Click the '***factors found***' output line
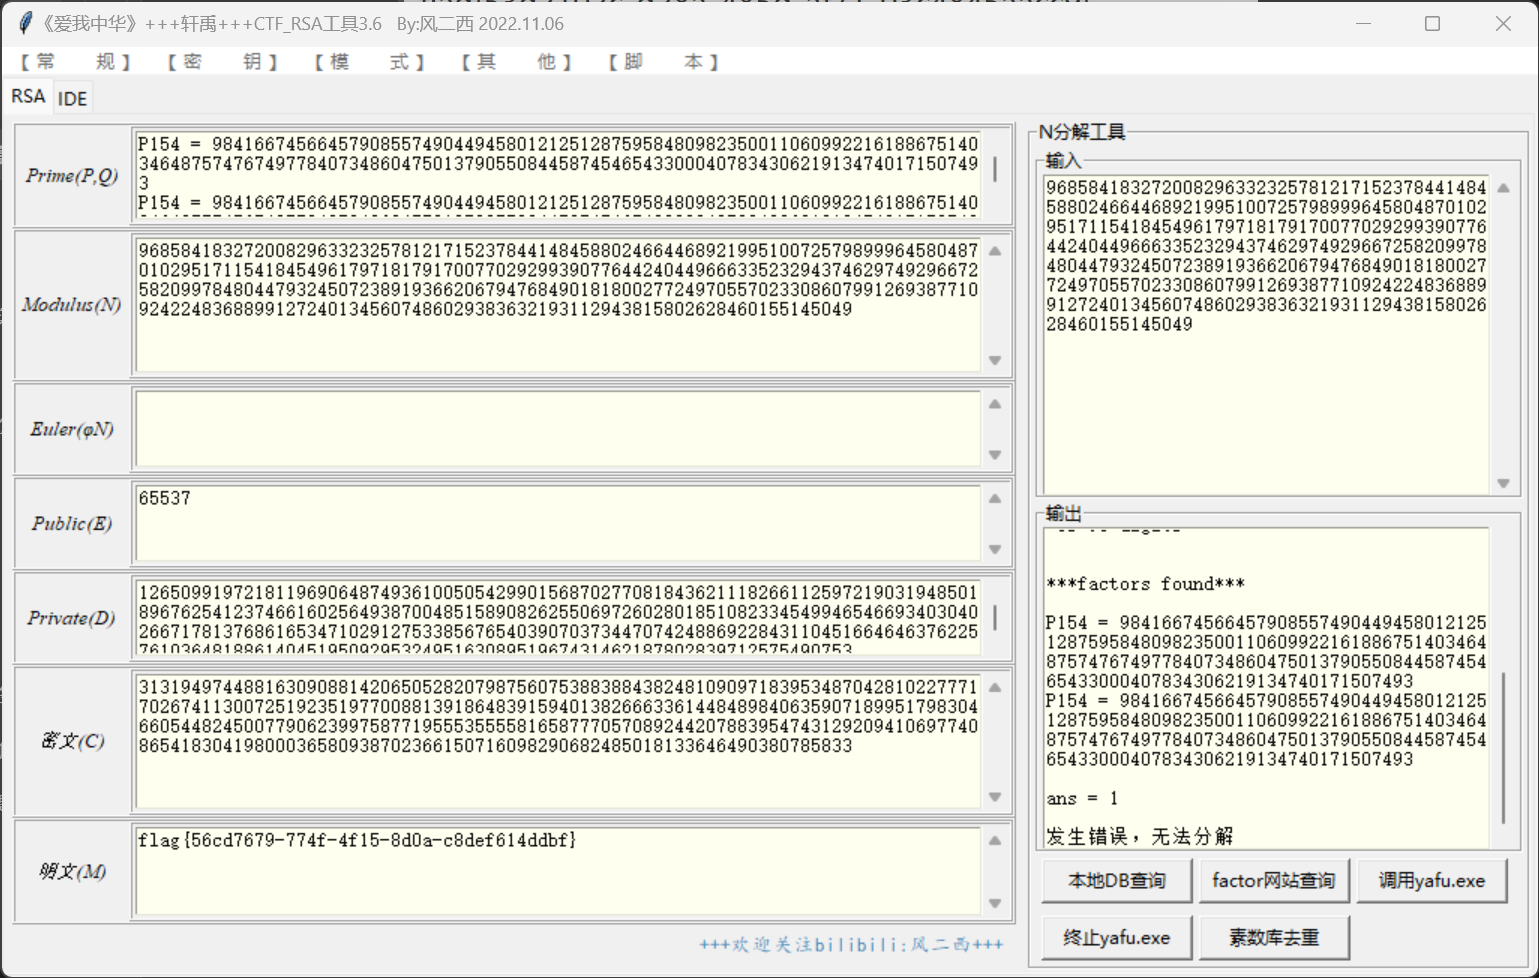The height and width of the screenshot is (978, 1539). pyautogui.click(x=1145, y=584)
